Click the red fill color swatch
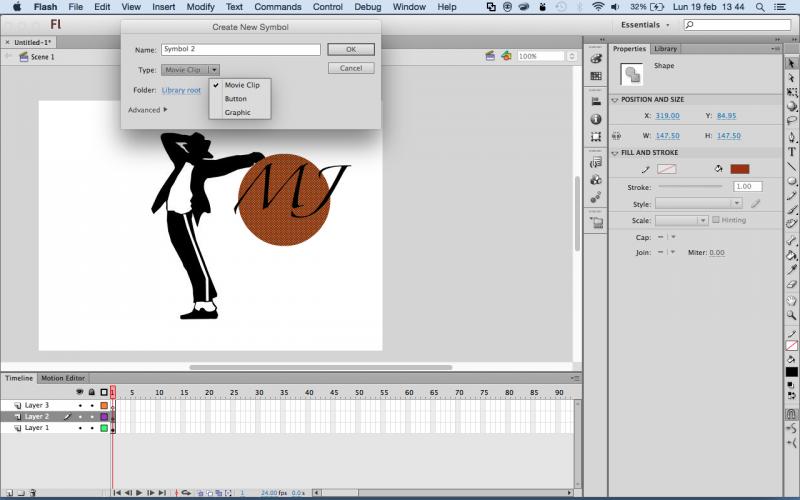 coord(740,169)
